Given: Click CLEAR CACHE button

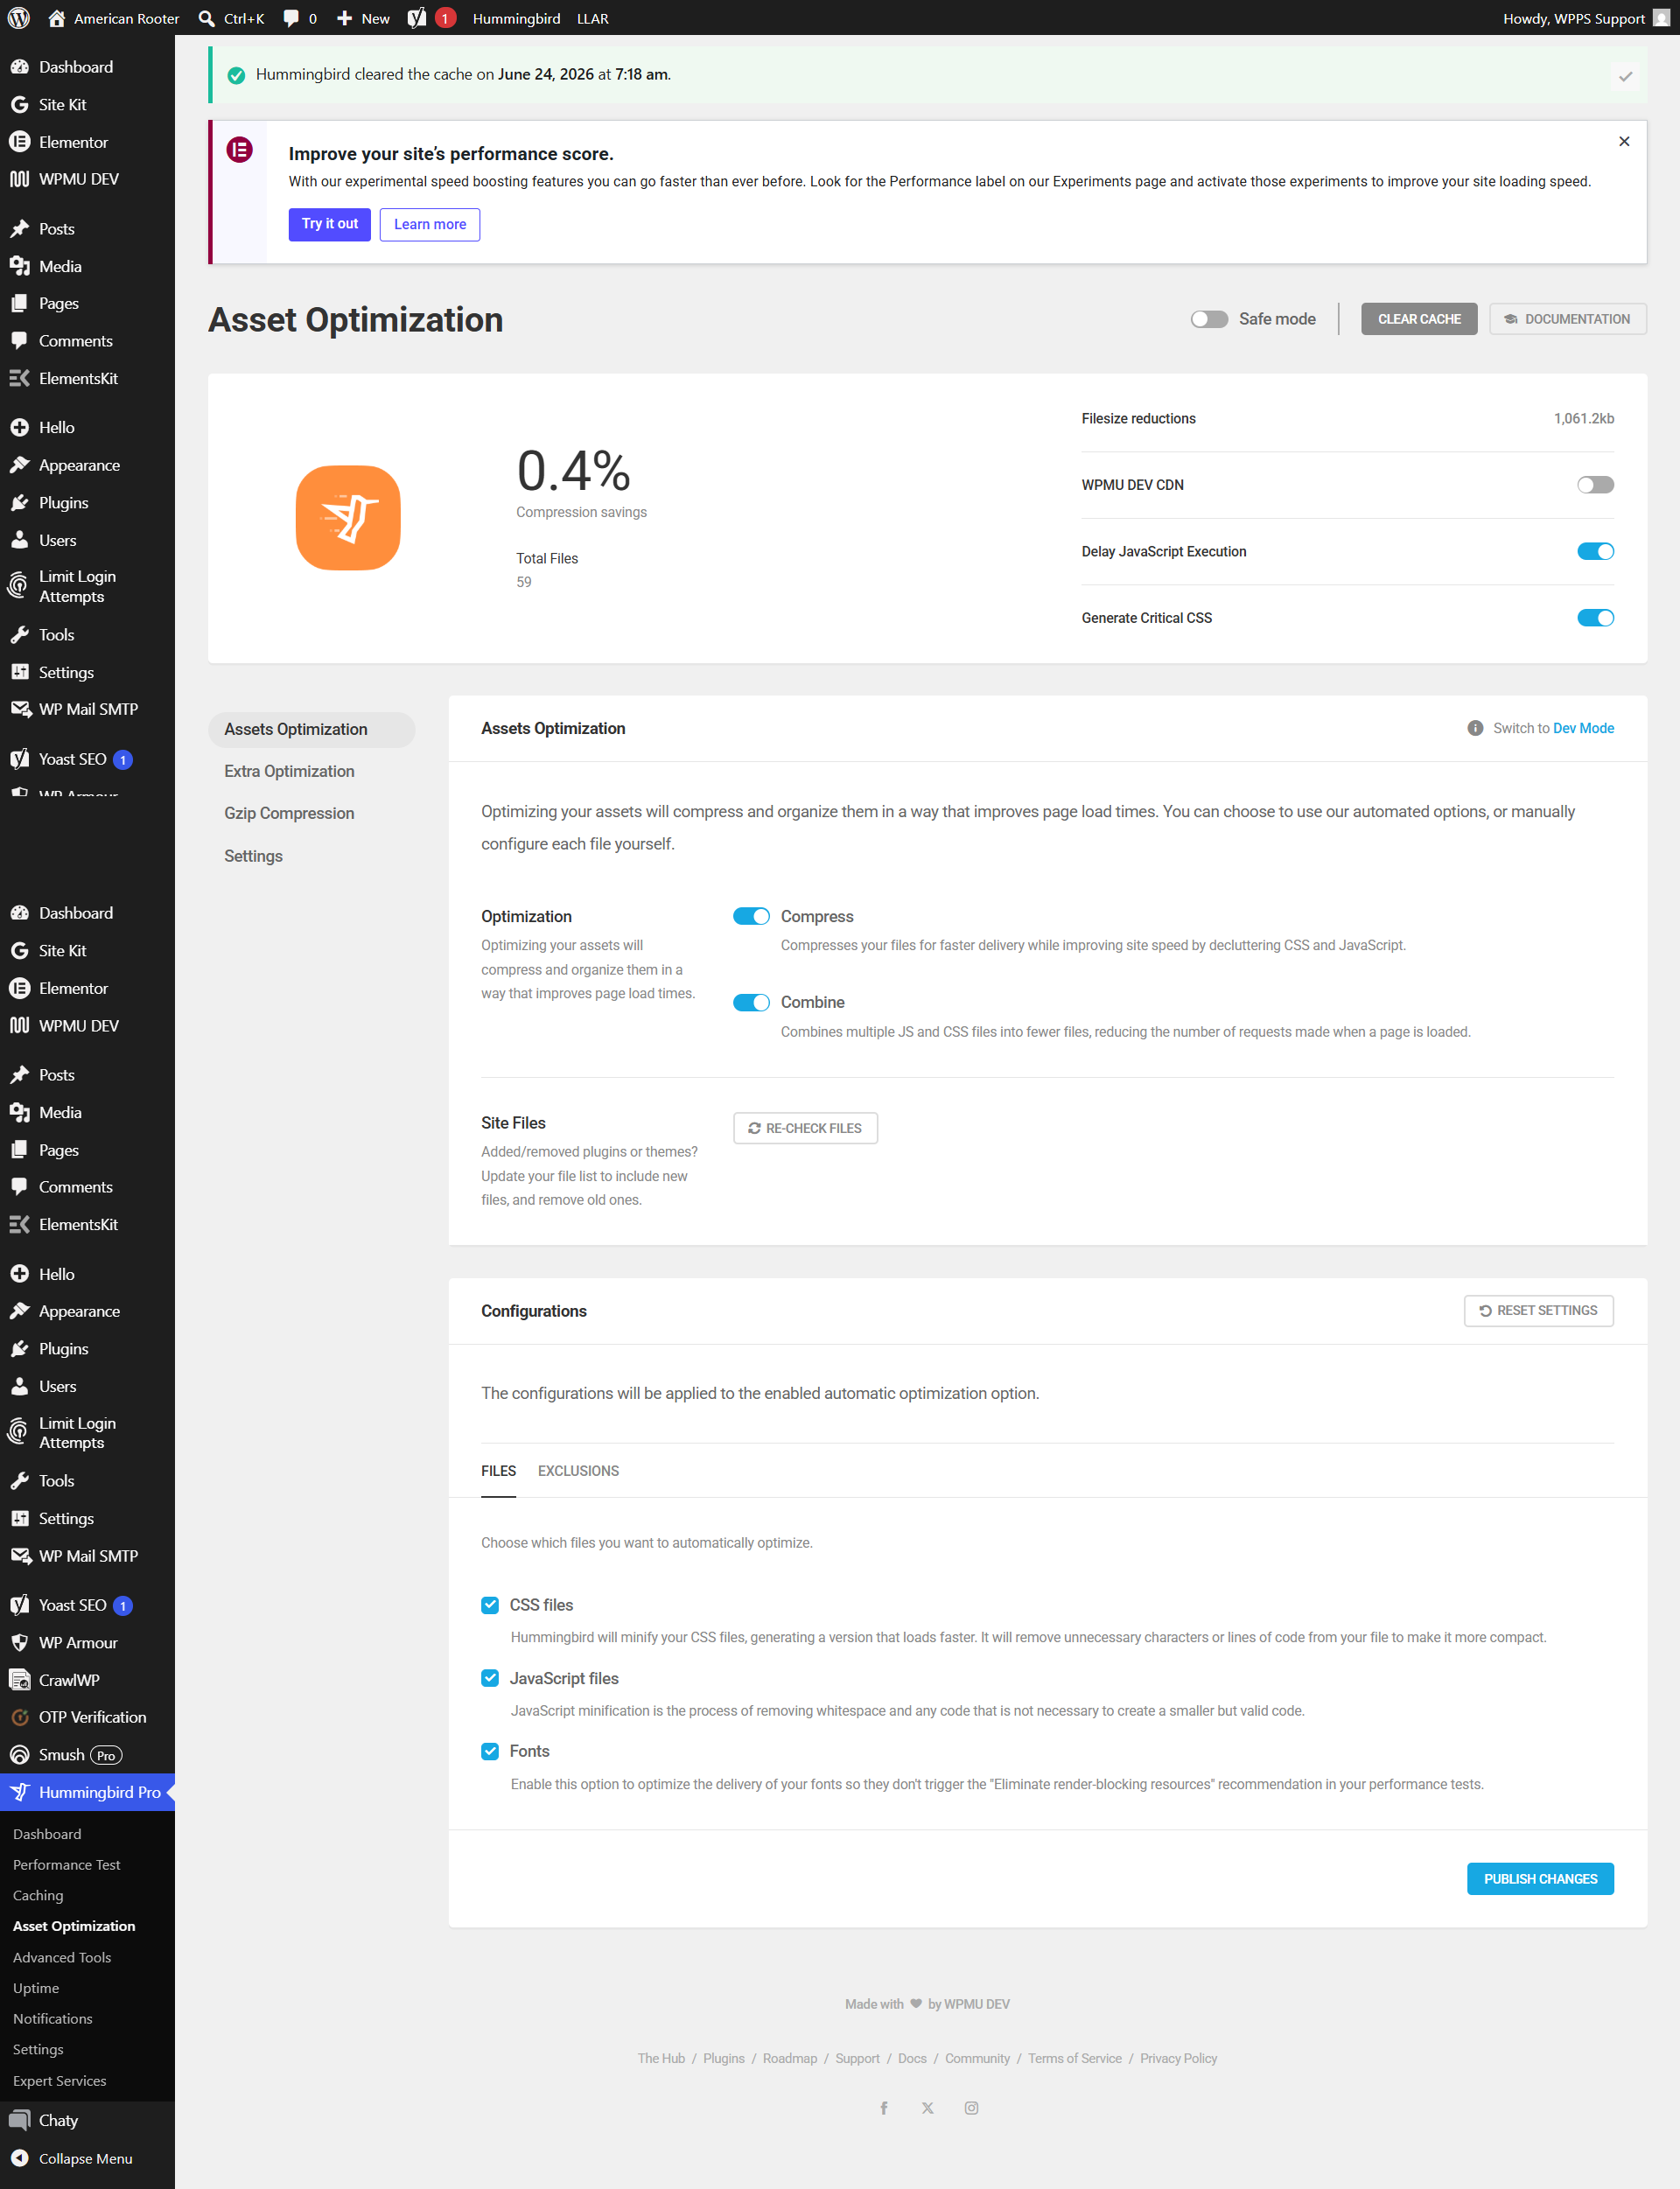Looking at the screenshot, I should tap(1419, 319).
